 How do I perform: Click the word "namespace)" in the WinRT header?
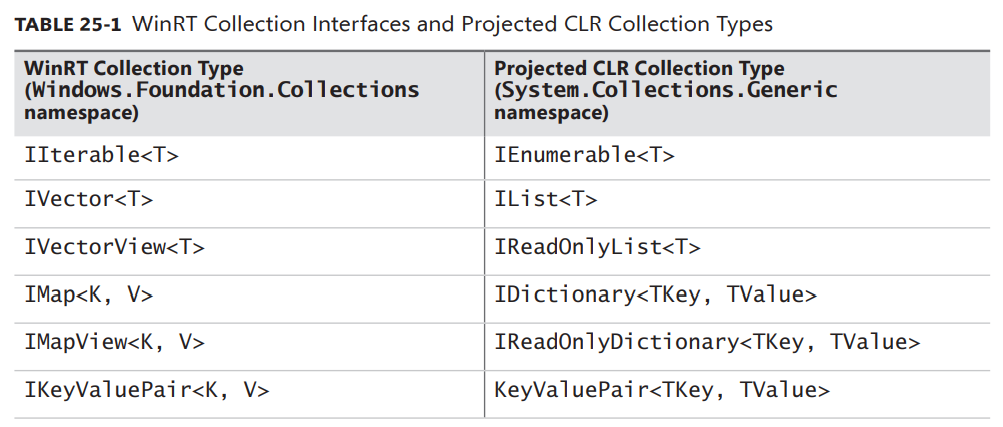click(81, 112)
